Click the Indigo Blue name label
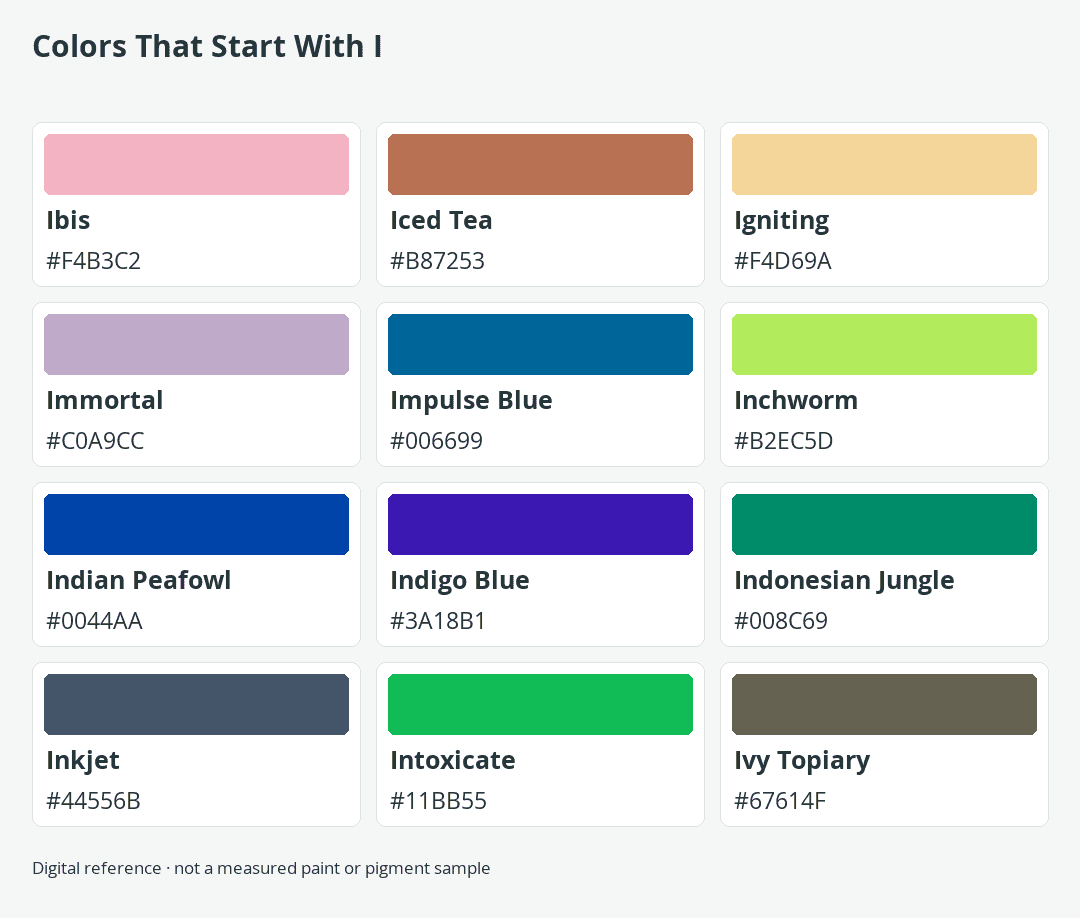 click(460, 581)
